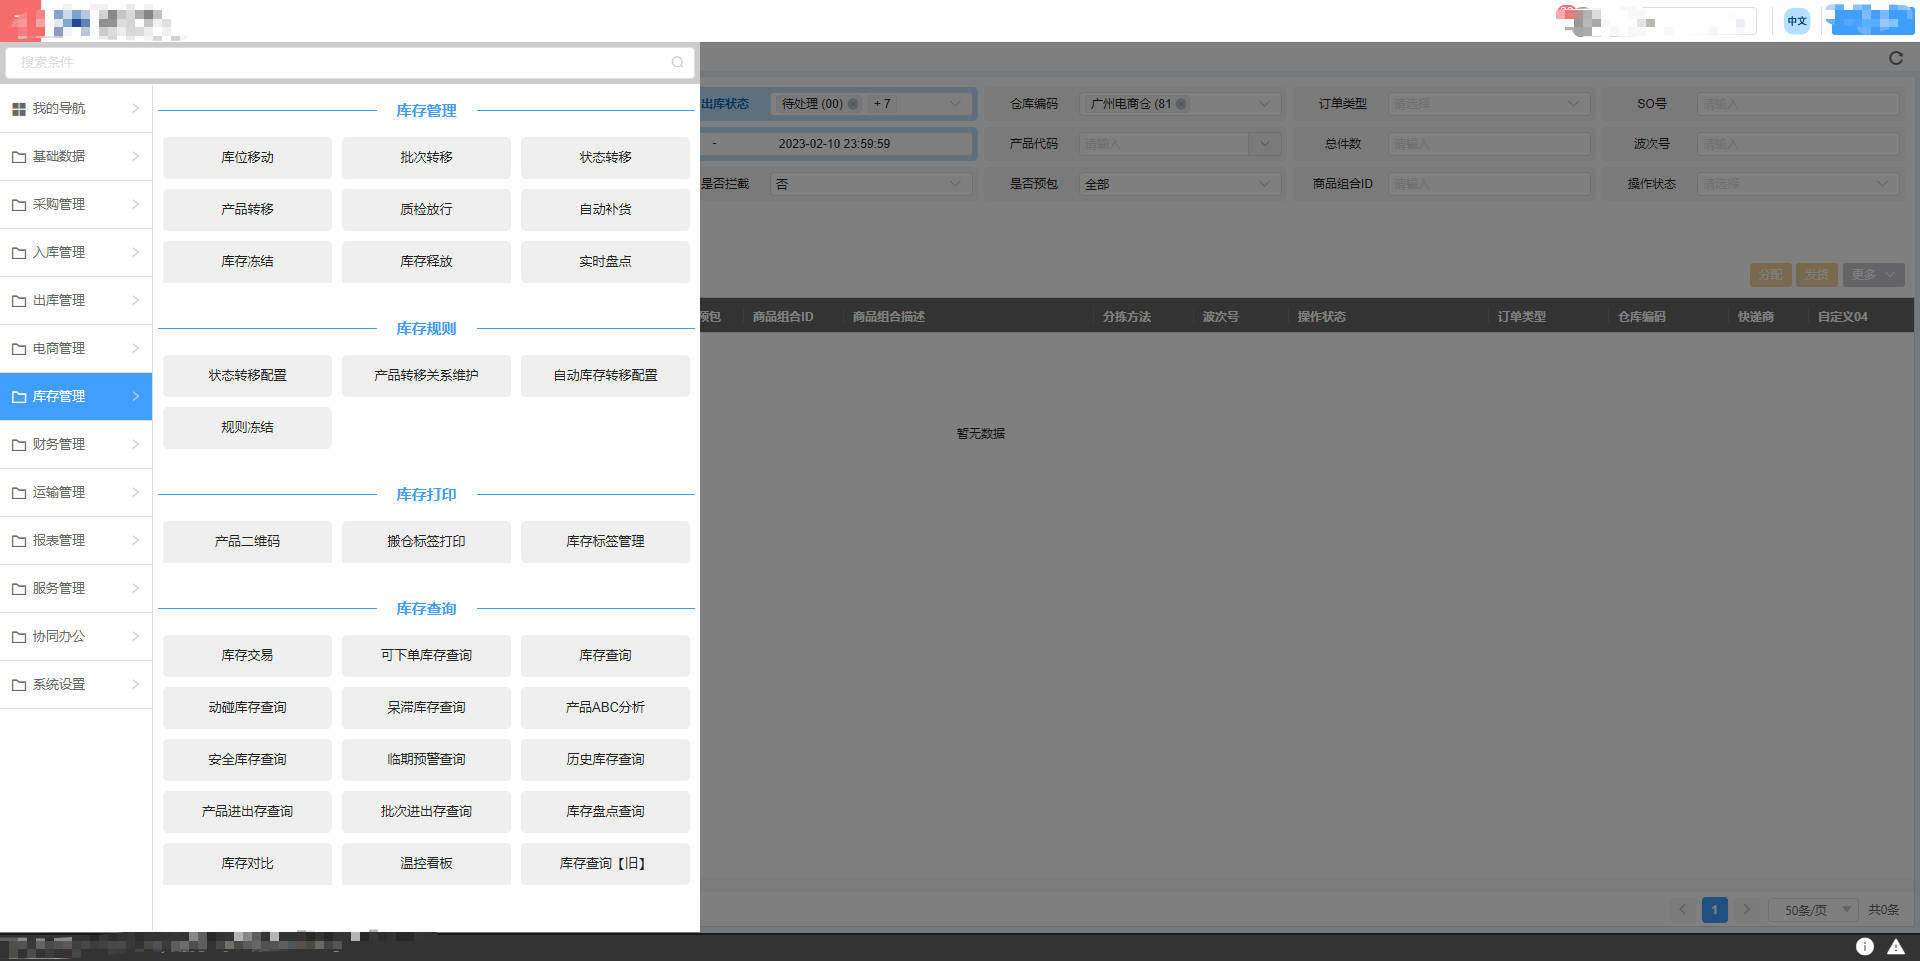Click the search magnifier icon in menu search box

pyautogui.click(x=677, y=62)
